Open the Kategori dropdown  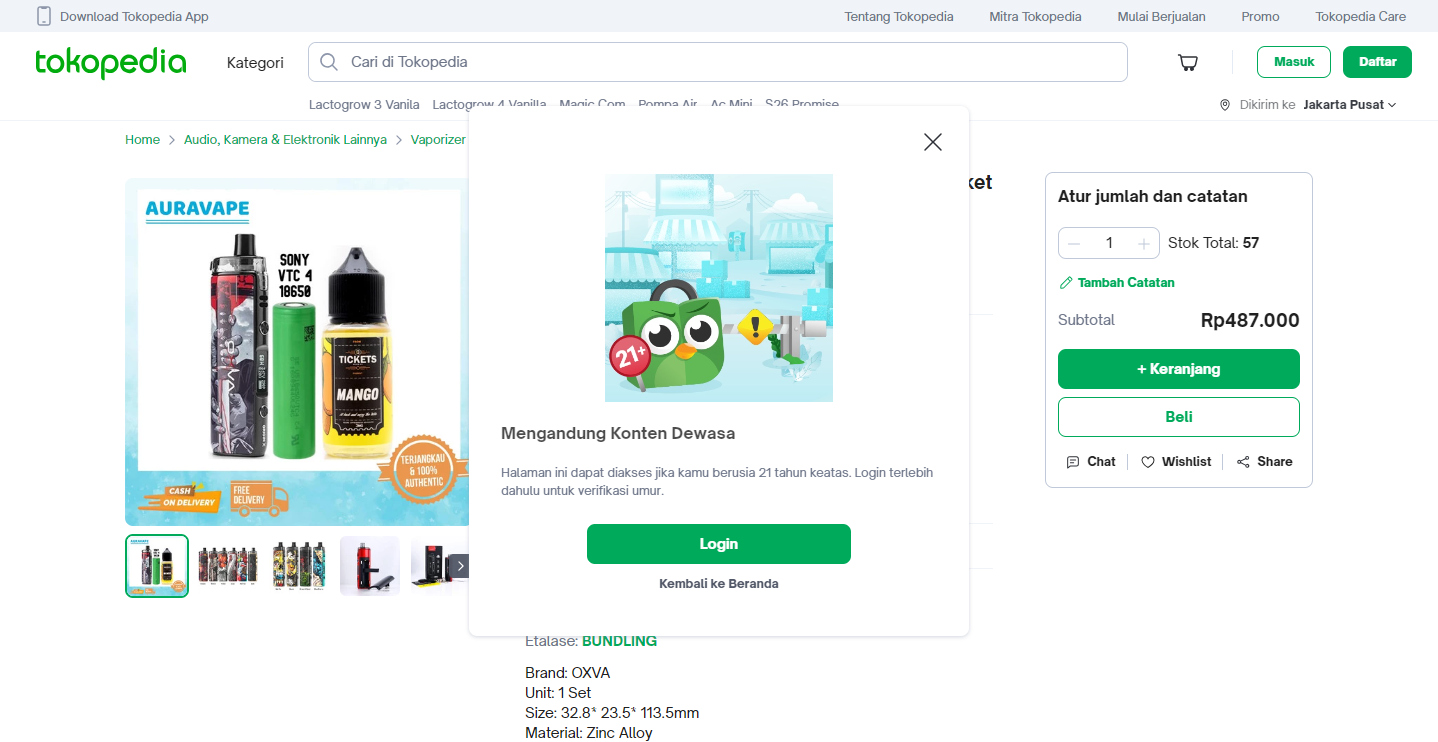pyautogui.click(x=255, y=62)
